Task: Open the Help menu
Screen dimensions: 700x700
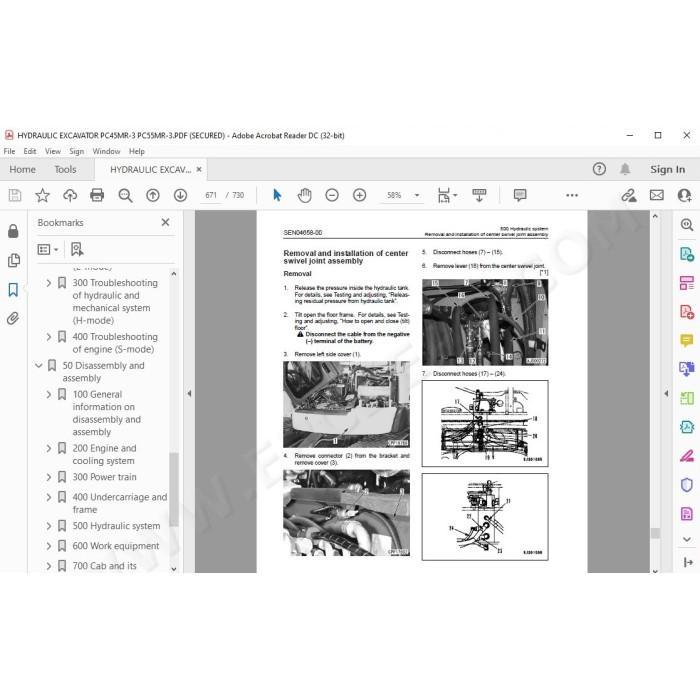Action: click(137, 151)
